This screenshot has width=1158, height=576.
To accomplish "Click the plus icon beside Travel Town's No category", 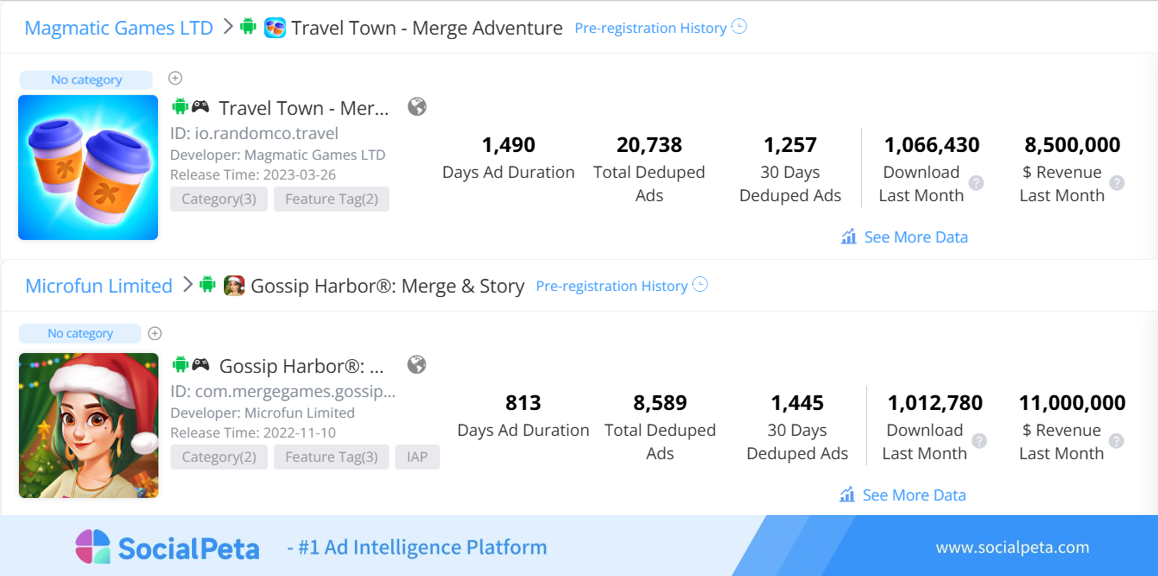I will (x=175, y=78).
